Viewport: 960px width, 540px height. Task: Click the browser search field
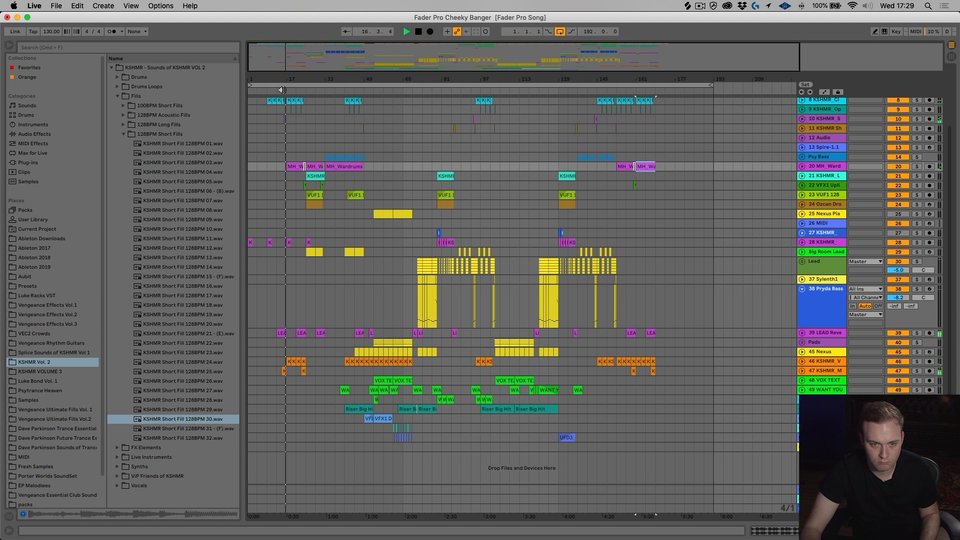tap(127, 47)
